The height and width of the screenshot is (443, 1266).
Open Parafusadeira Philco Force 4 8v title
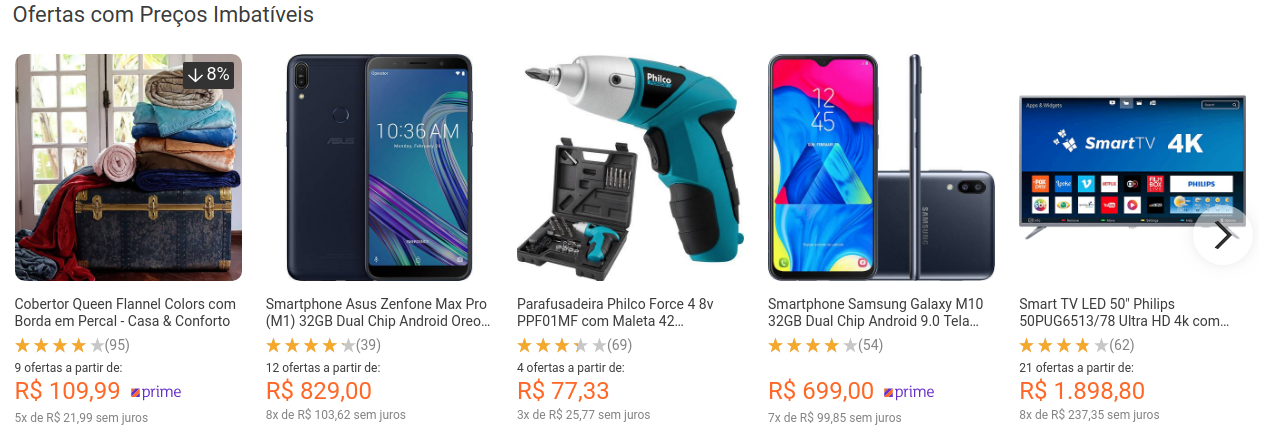pos(615,312)
